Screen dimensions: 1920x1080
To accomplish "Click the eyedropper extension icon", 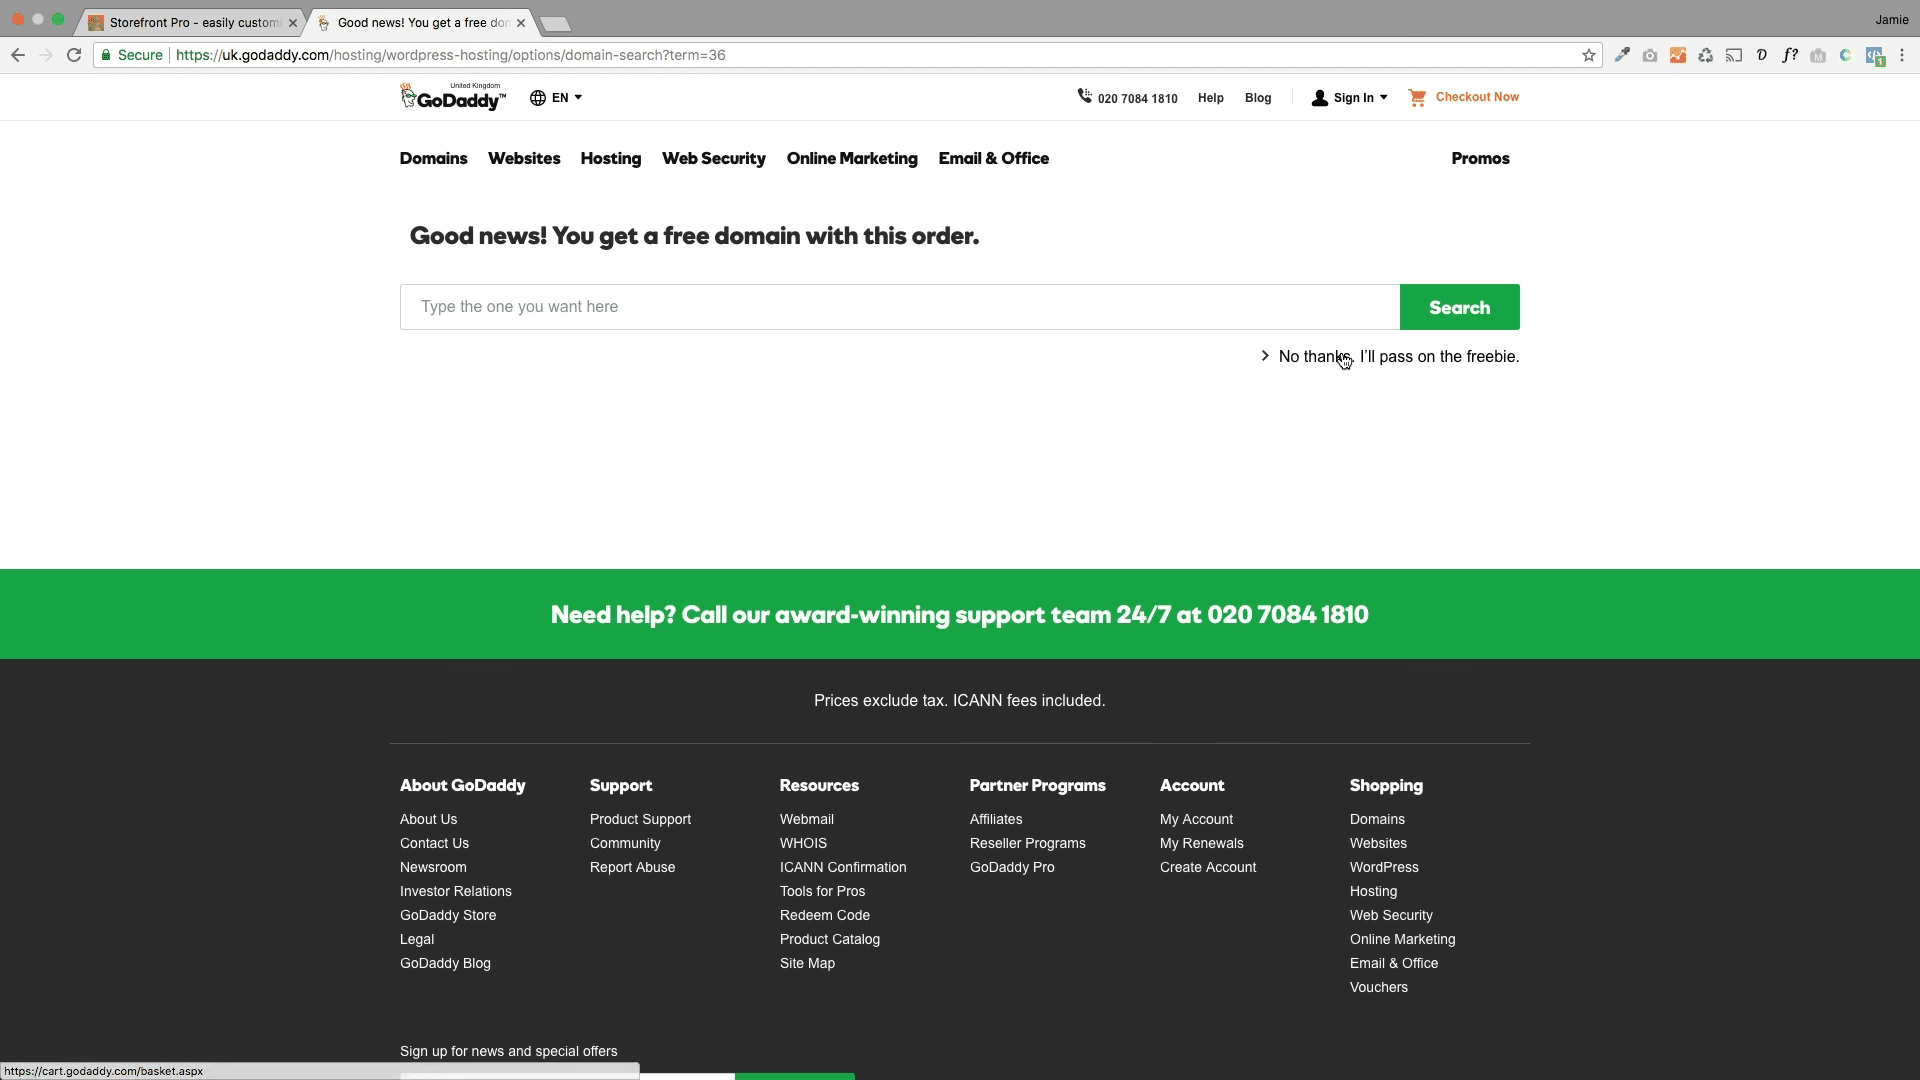I will click(1622, 55).
